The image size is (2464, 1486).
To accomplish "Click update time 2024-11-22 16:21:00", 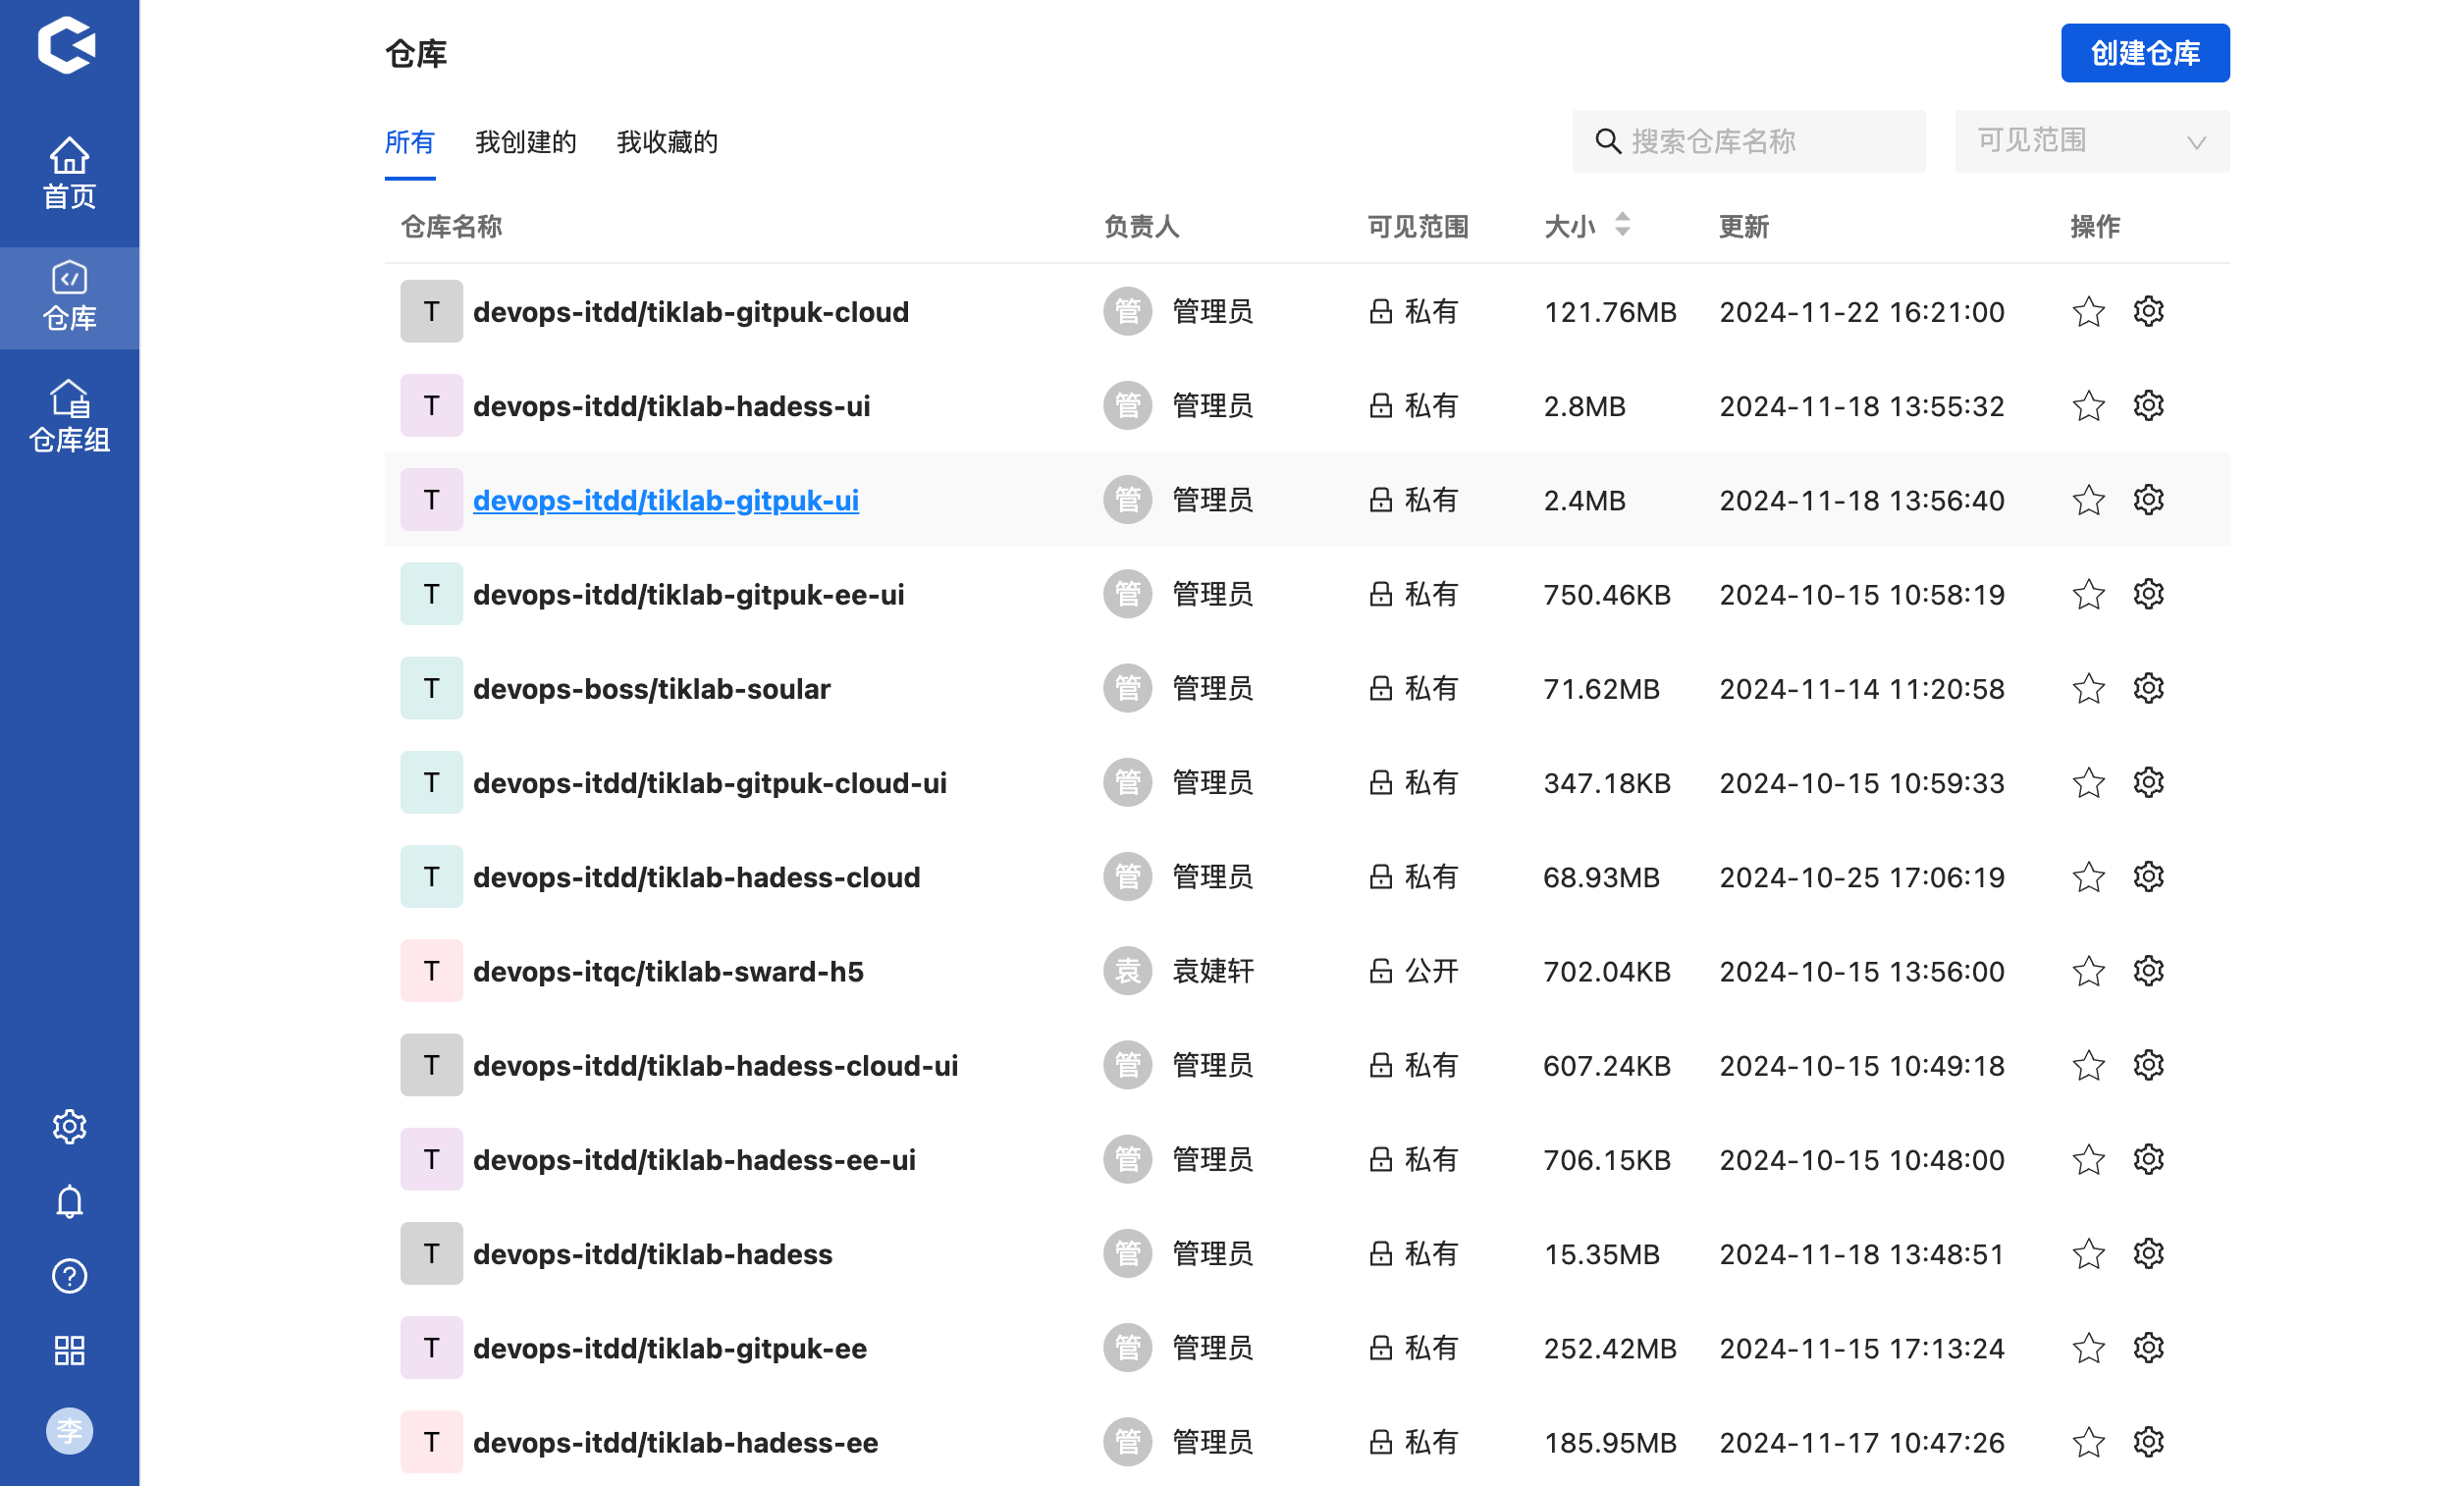I will click(1862, 312).
